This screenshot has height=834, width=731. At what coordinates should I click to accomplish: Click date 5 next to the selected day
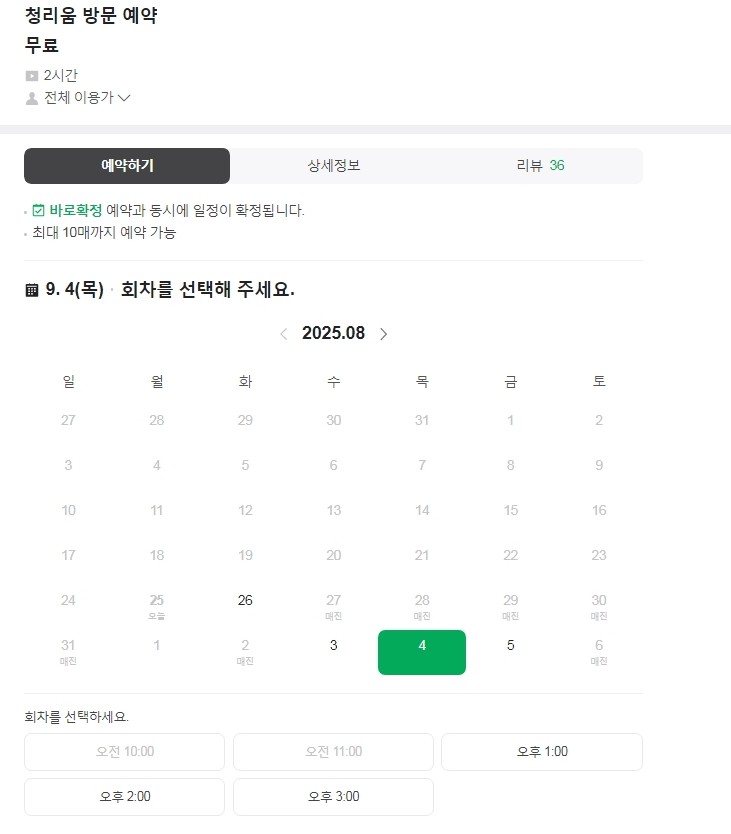[x=510, y=646]
